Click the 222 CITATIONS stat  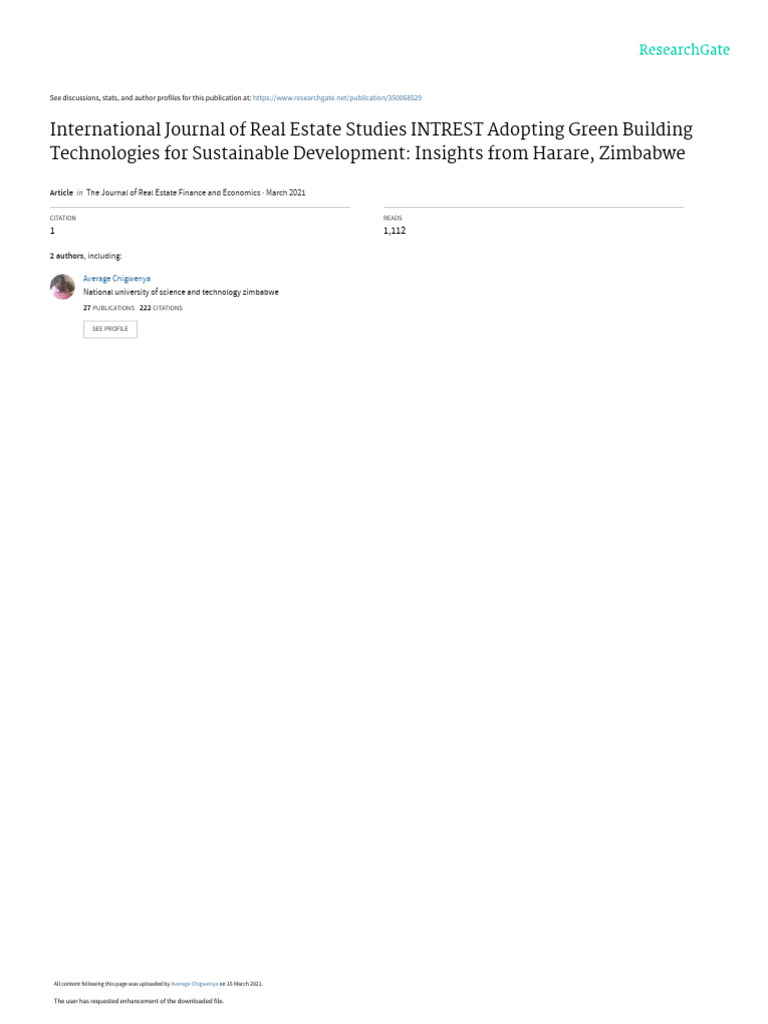(x=161, y=308)
